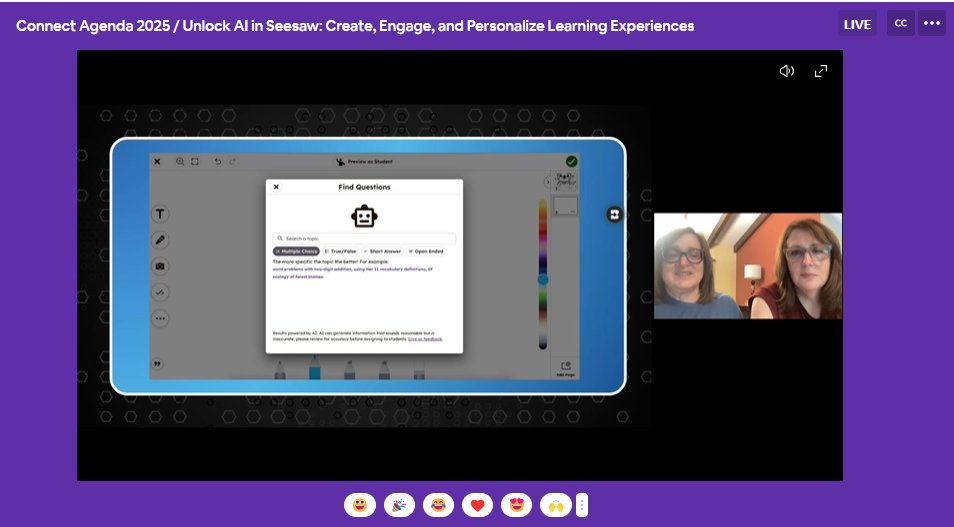Select the second blank page thumbnail
This screenshot has width=954, height=527.
[566, 206]
